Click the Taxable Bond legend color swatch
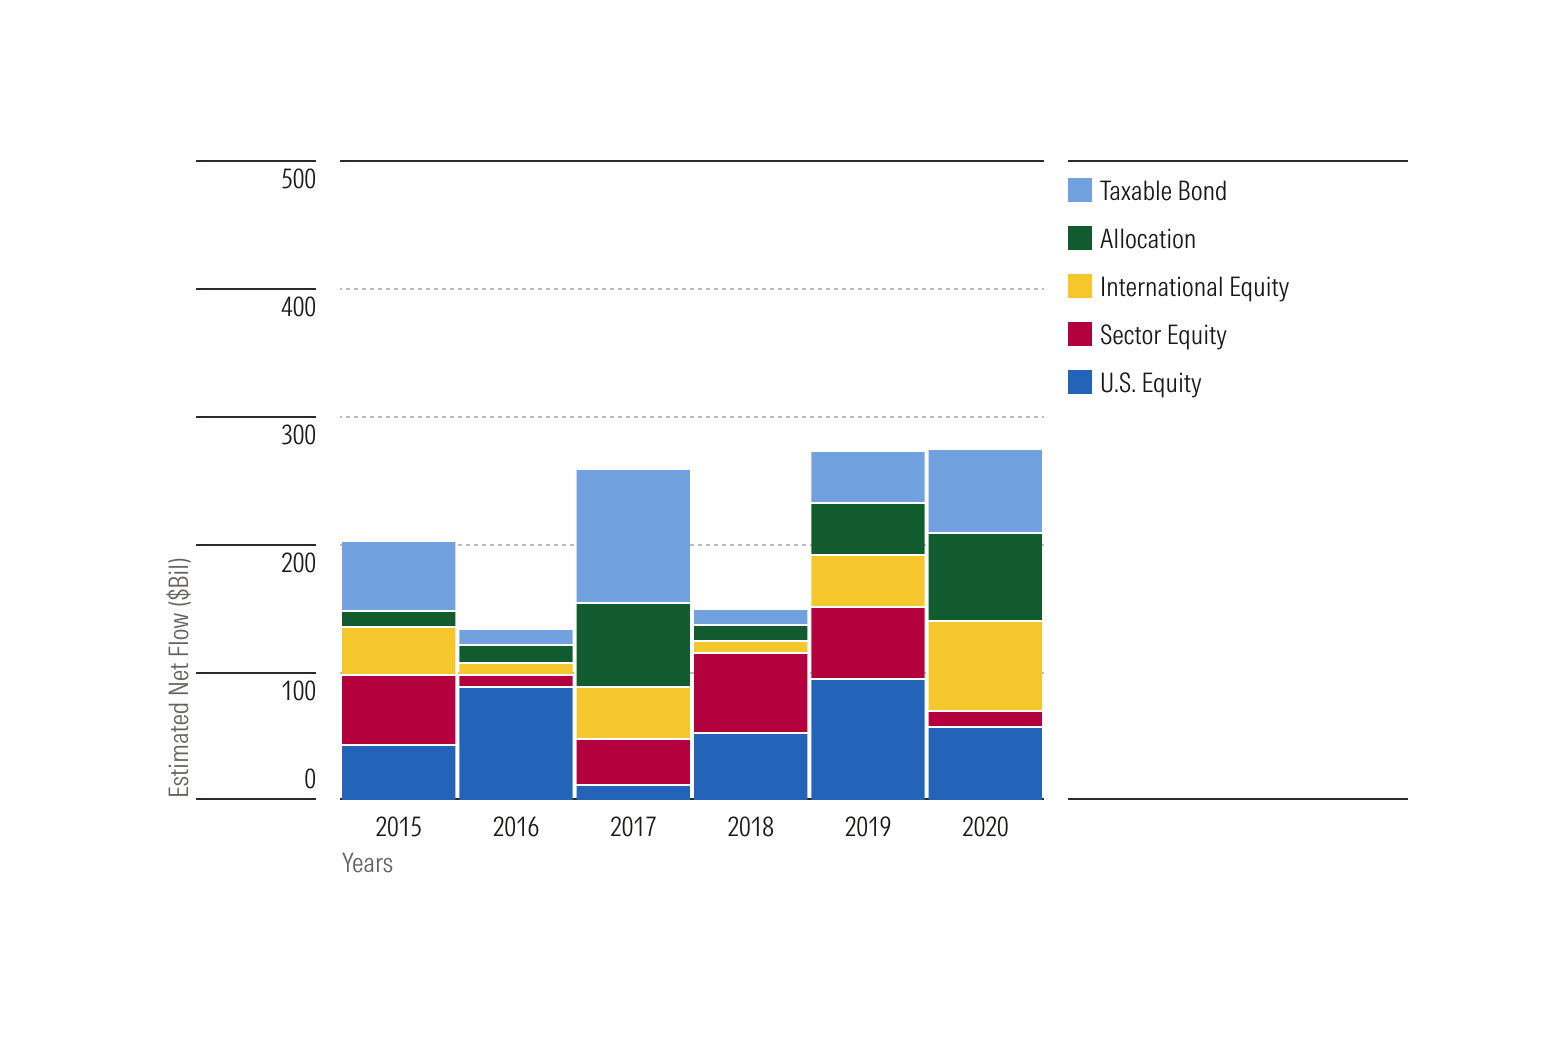1568x1040 pixels. point(1080,190)
